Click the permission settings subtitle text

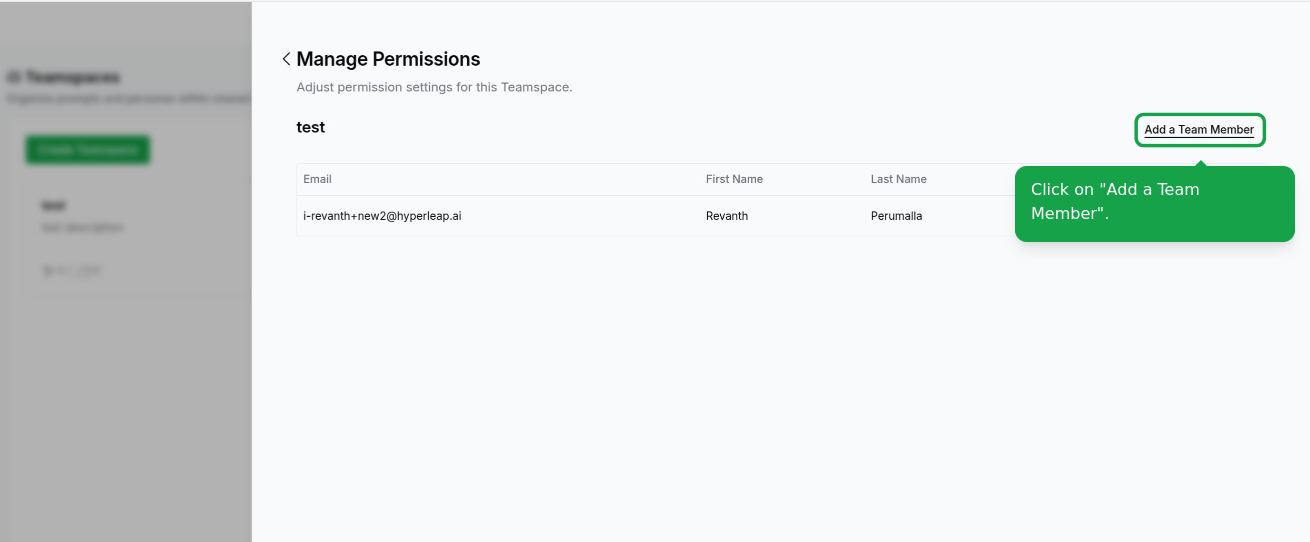click(434, 87)
